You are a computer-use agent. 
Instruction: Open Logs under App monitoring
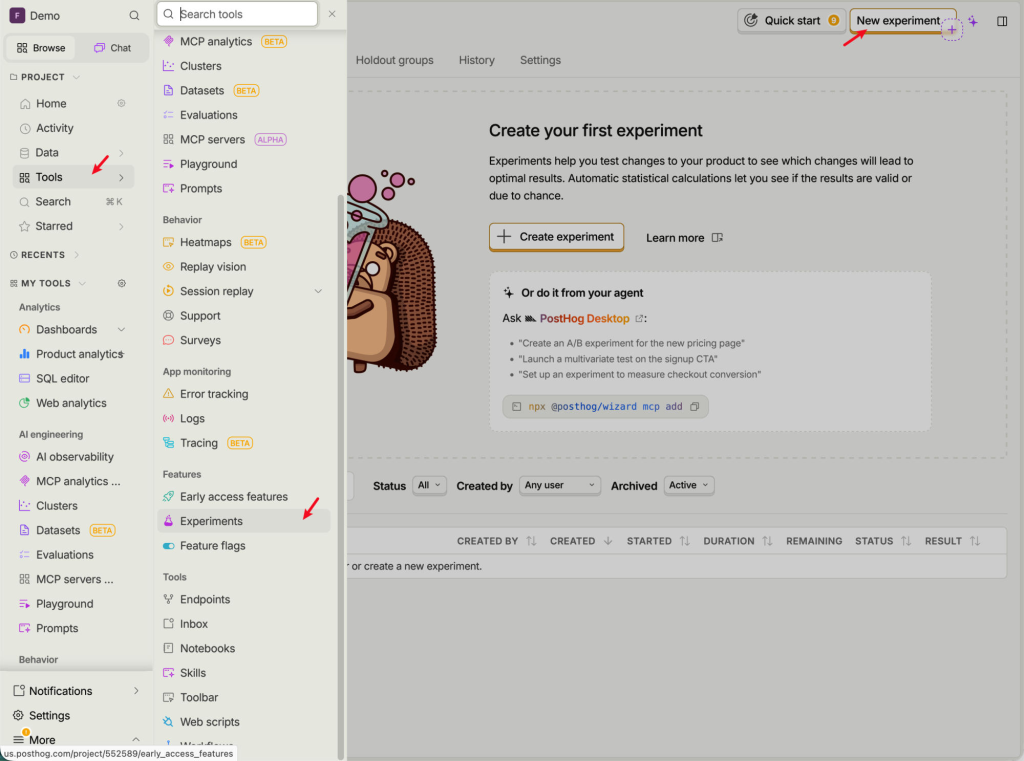point(244,418)
